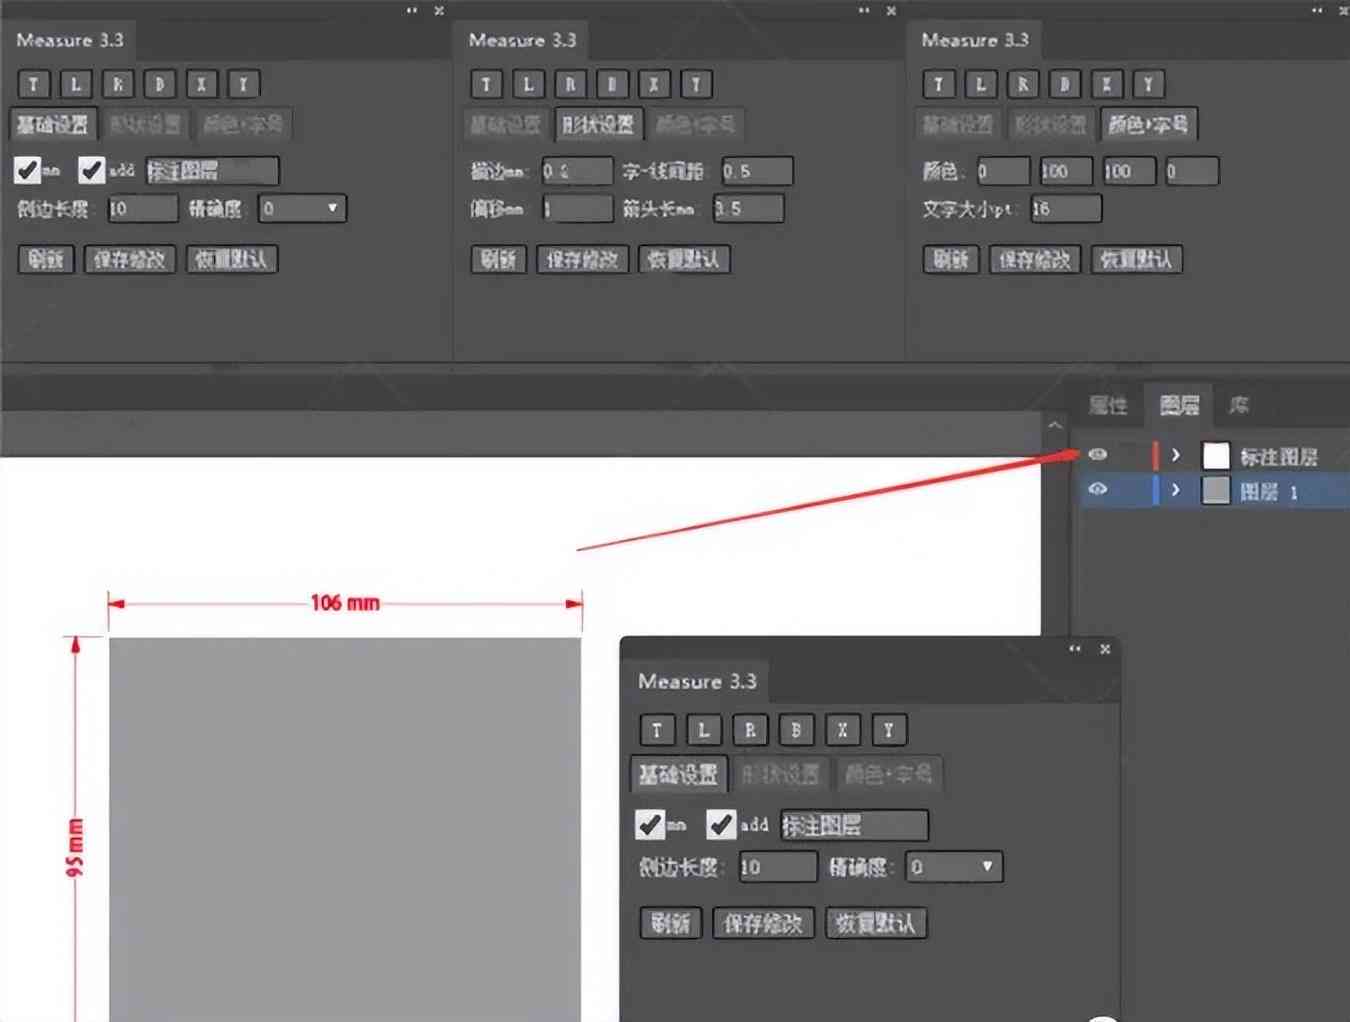Click the B button in the middle Measure panel
The width and height of the screenshot is (1350, 1022).
point(612,84)
